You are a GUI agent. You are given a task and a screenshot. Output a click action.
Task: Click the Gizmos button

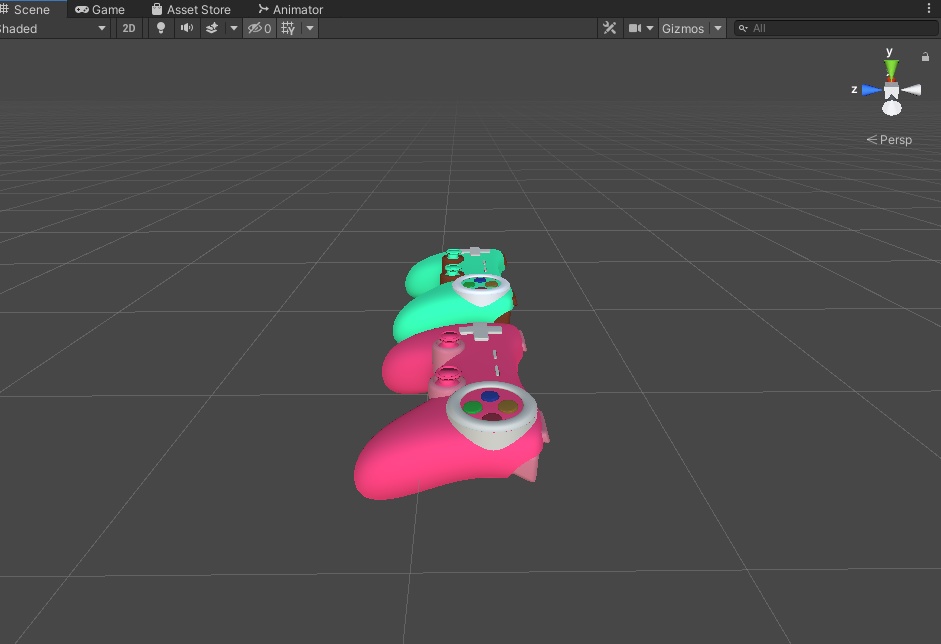686,28
